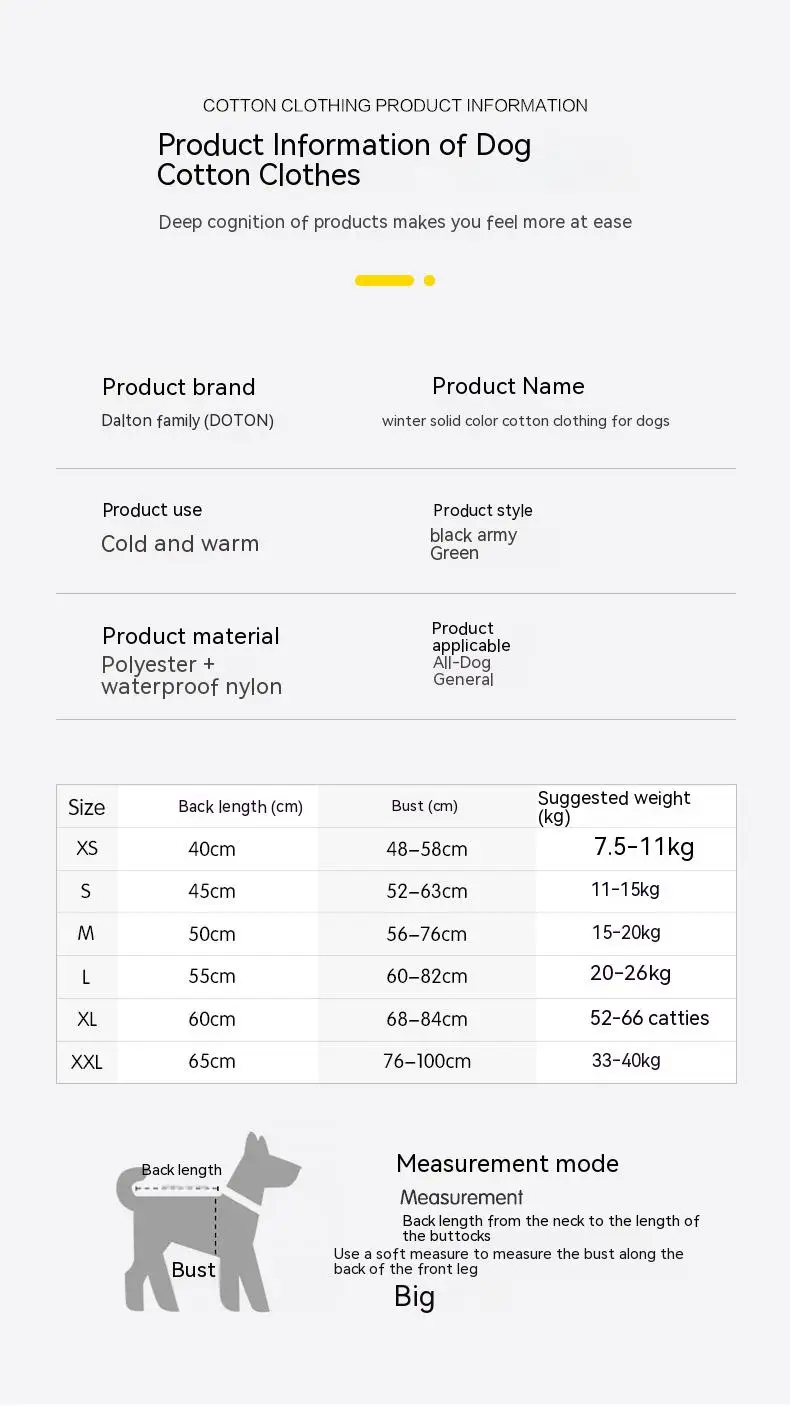This screenshot has height=1406, width=790.
Task: Click the small yellow dot indicator
Action: [429, 280]
